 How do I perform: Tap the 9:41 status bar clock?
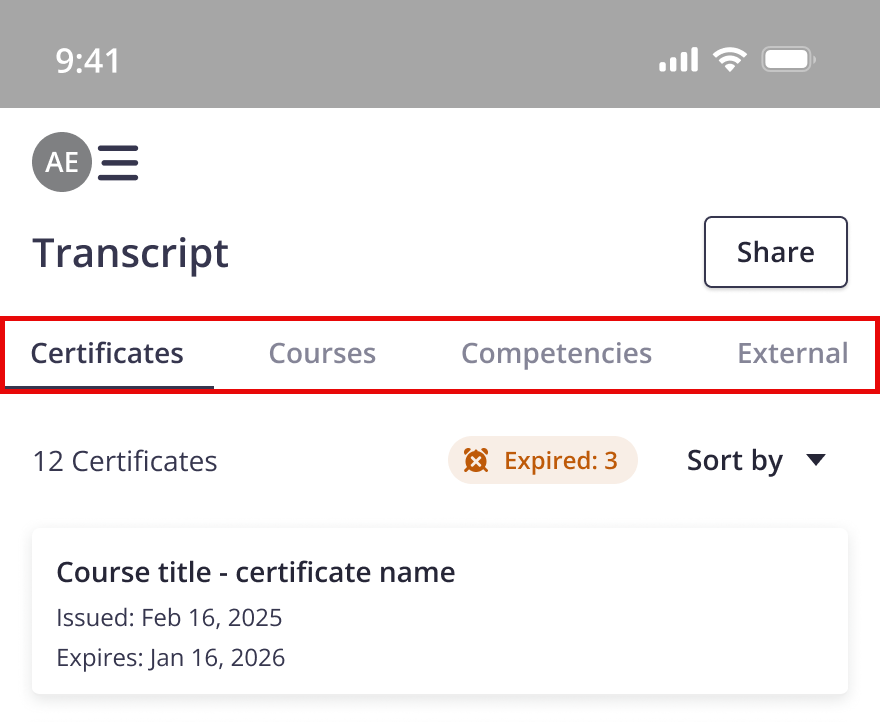click(x=88, y=61)
